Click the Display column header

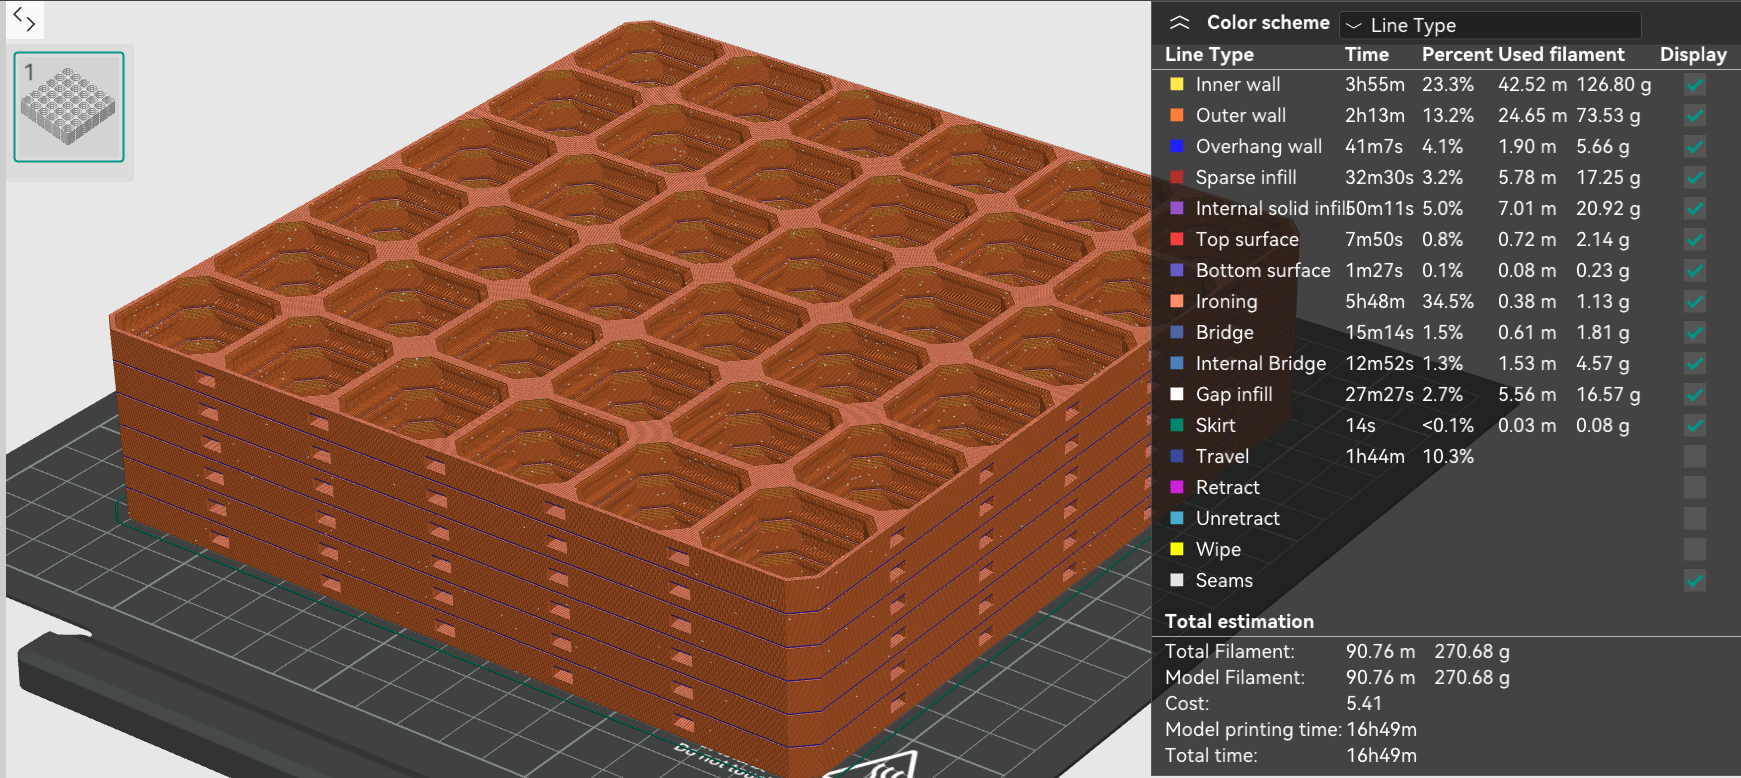click(1693, 55)
